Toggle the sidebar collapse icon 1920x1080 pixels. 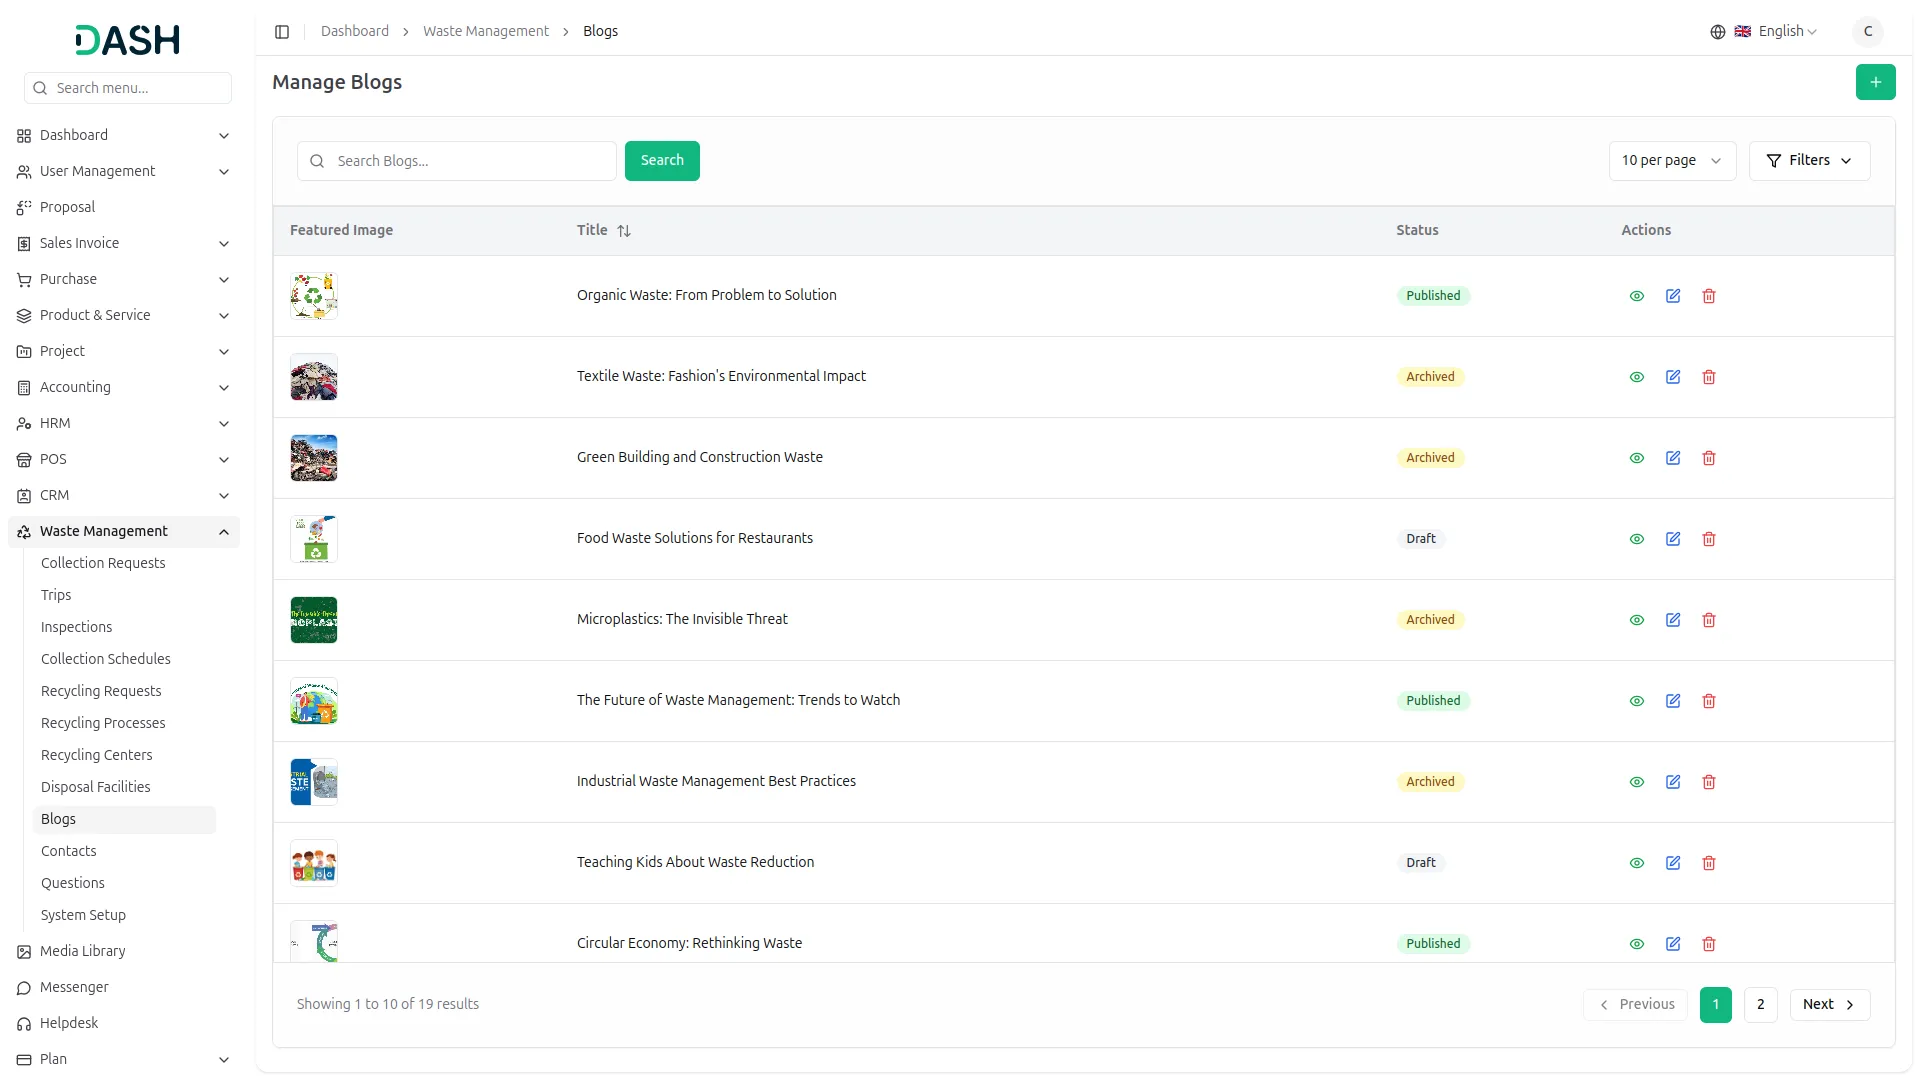coord(282,32)
